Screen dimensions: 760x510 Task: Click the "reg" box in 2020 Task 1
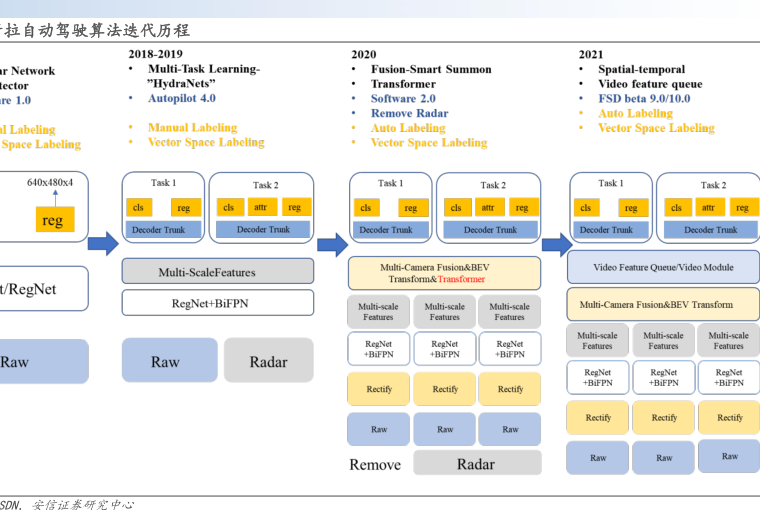[413, 207]
